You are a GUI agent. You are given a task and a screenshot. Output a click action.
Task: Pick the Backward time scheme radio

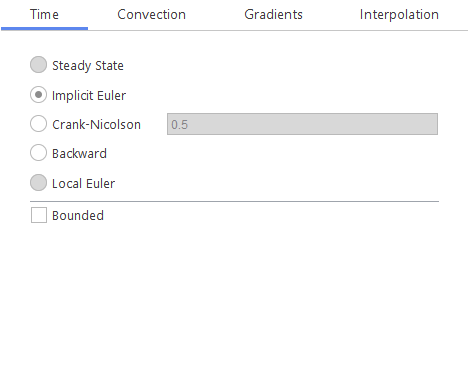pos(38,153)
